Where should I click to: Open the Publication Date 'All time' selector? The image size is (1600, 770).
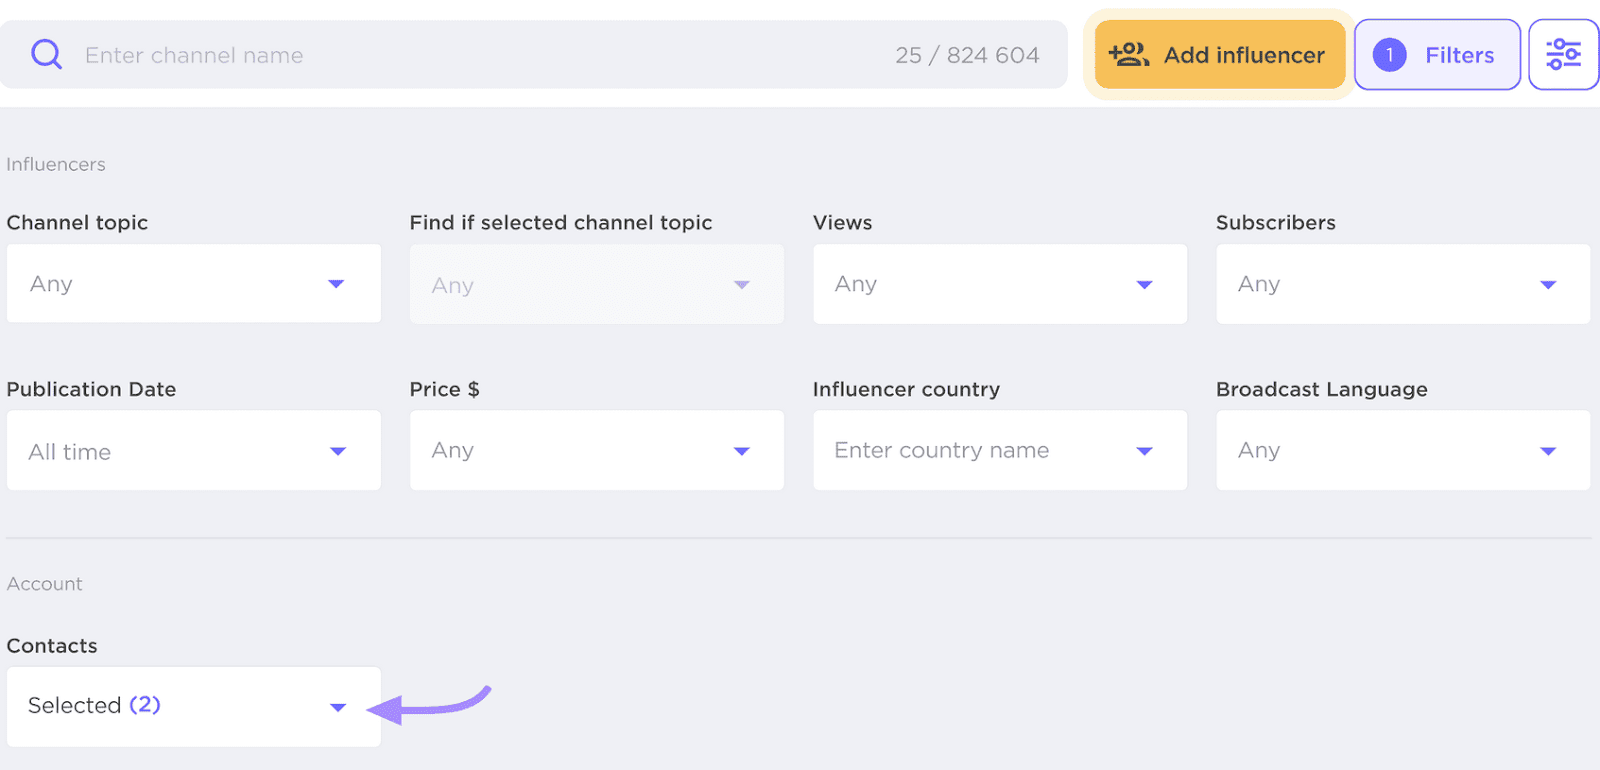[193, 450]
